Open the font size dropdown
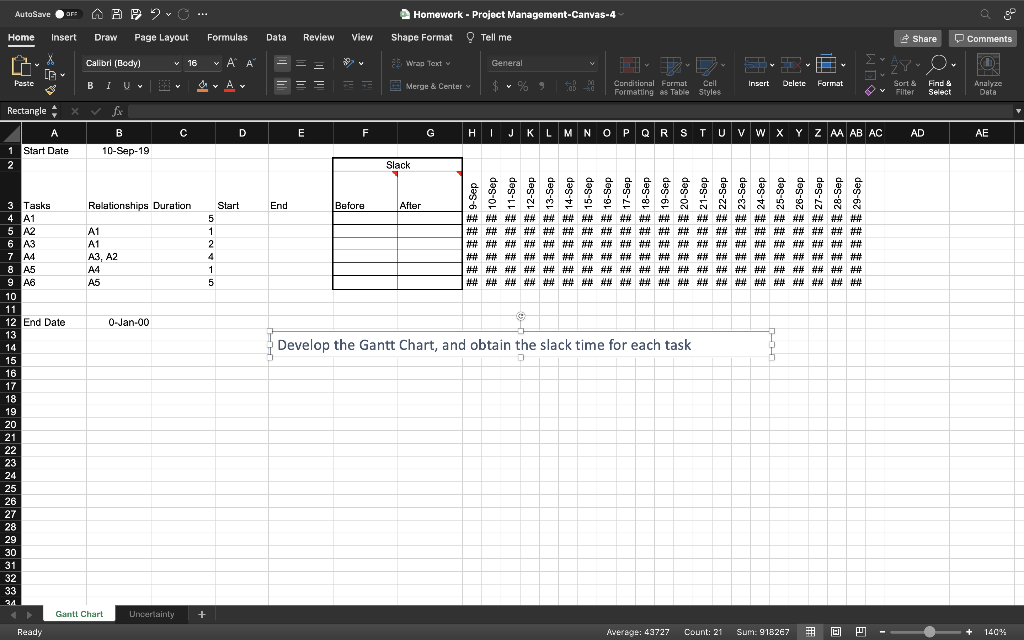The height and width of the screenshot is (640, 1024). (x=216, y=62)
